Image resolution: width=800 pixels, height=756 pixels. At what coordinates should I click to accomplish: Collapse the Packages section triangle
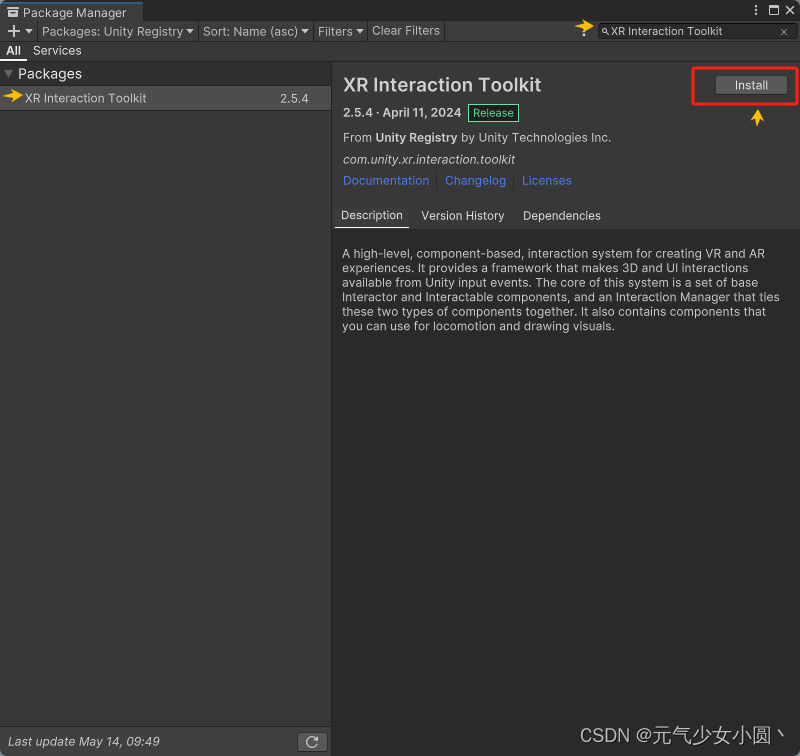[x=8, y=74]
